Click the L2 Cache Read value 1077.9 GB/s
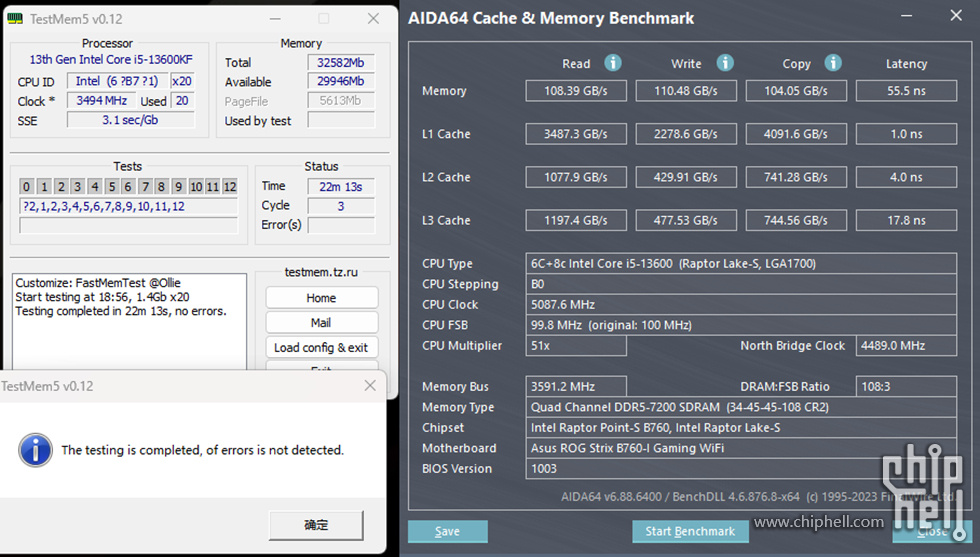 (x=576, y=177)
